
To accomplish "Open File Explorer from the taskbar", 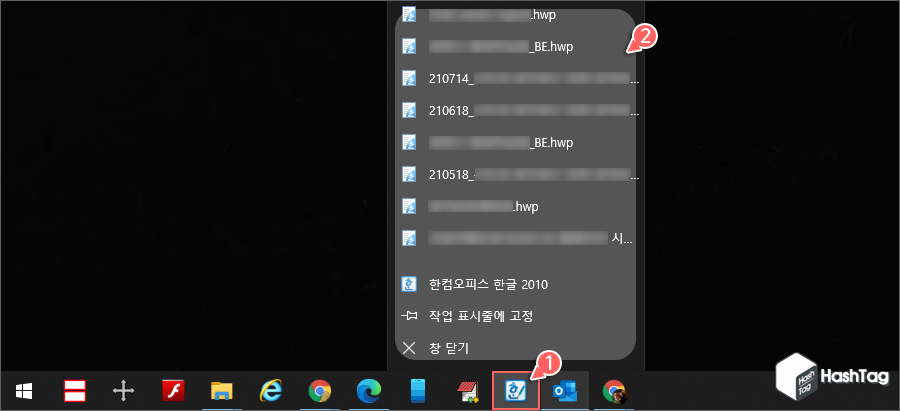I will 222,391.
